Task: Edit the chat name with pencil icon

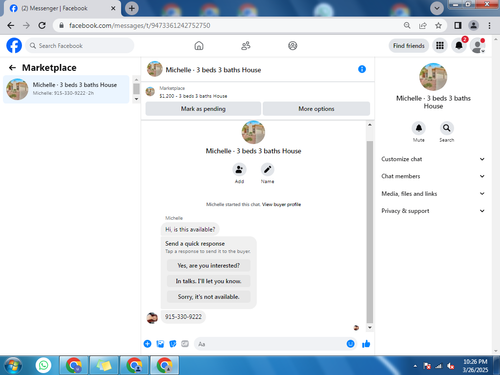Action: [267, 170]
